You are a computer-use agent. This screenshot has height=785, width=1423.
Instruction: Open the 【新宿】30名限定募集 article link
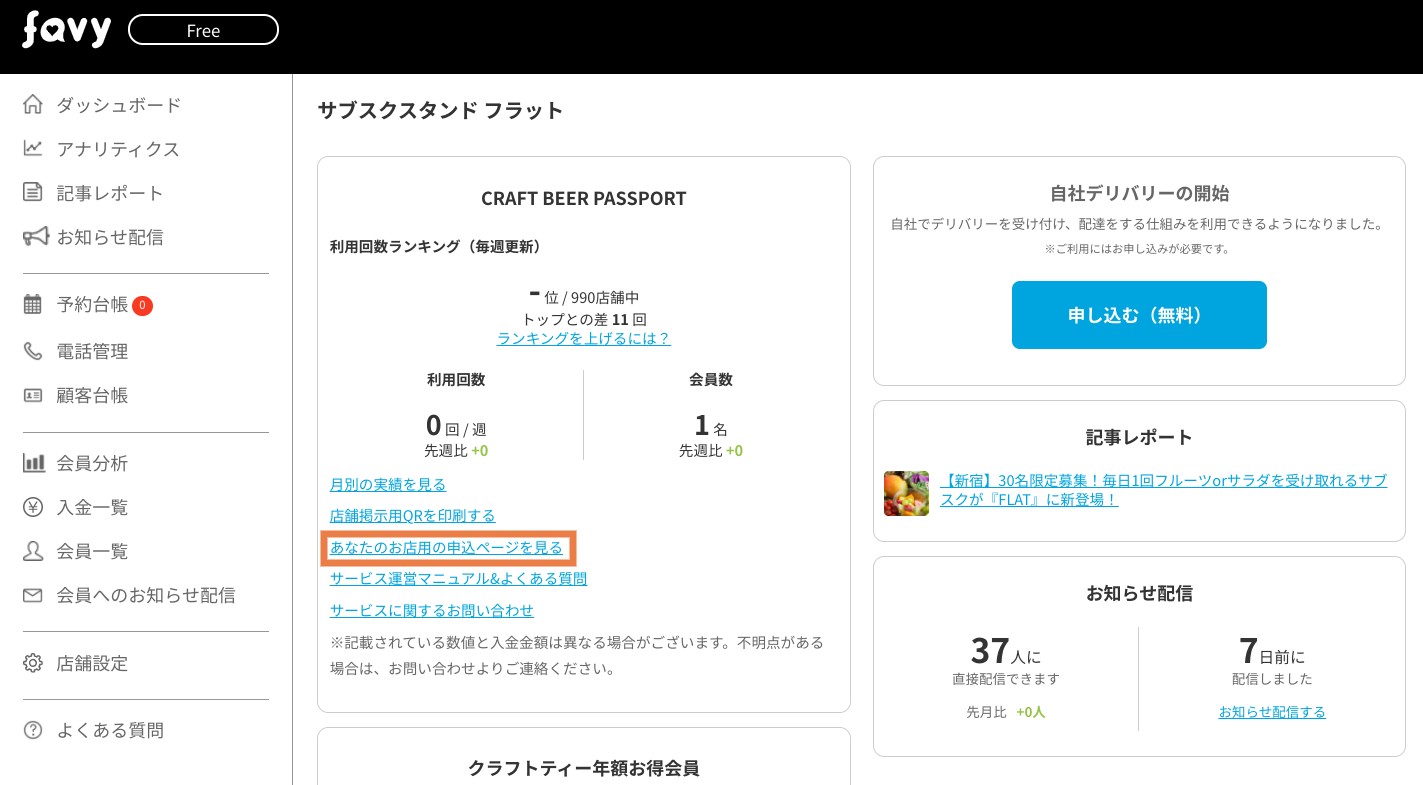point(1164,490)
